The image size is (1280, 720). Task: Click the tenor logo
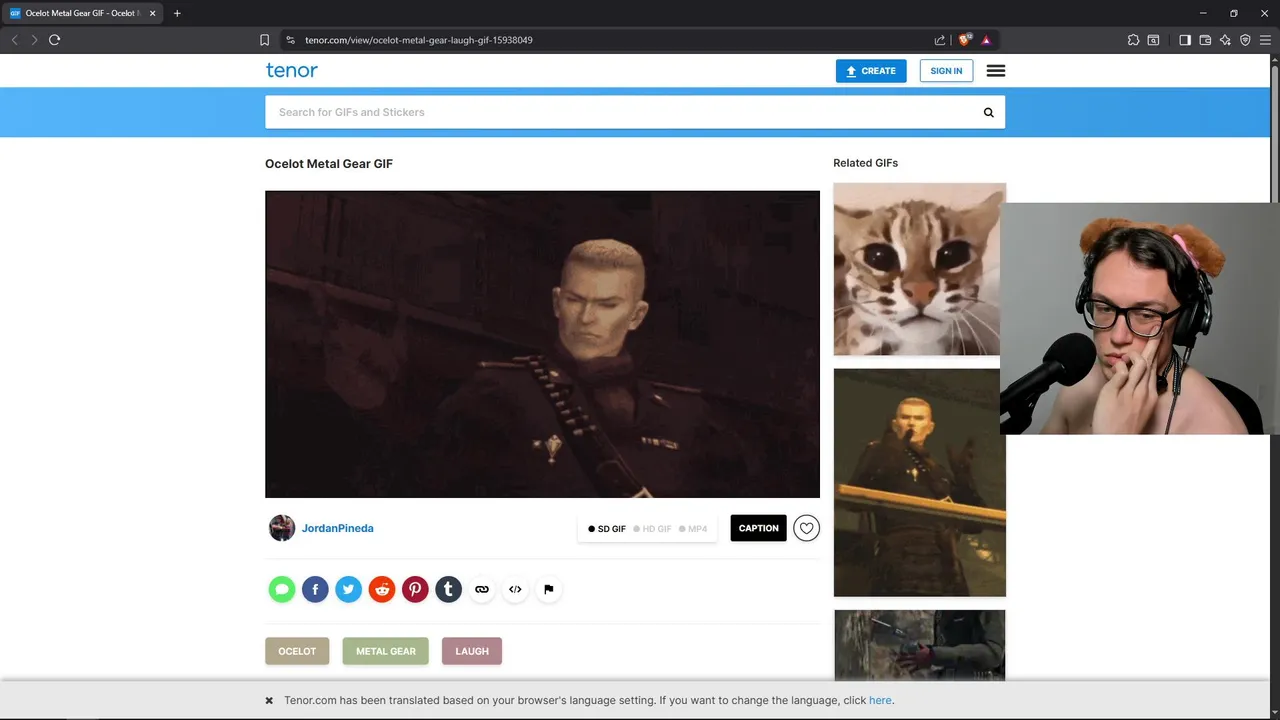point(291,70)
